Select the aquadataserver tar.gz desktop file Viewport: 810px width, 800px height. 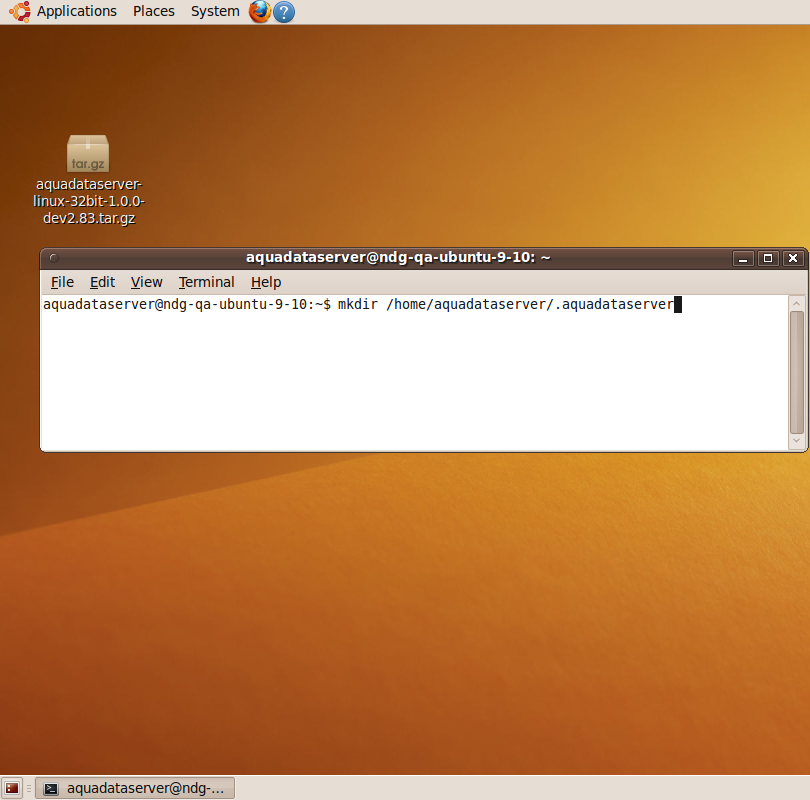[88, 180]
